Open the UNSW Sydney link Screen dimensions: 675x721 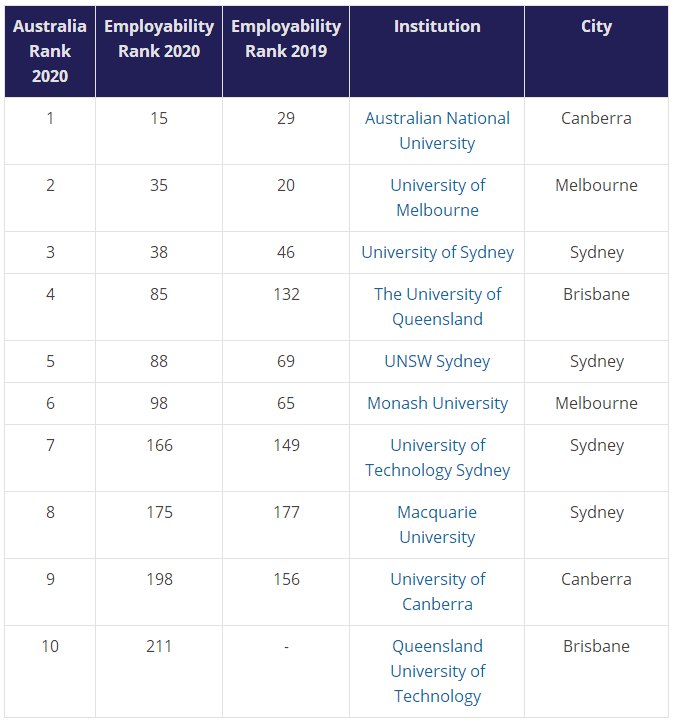pos(437,361)
